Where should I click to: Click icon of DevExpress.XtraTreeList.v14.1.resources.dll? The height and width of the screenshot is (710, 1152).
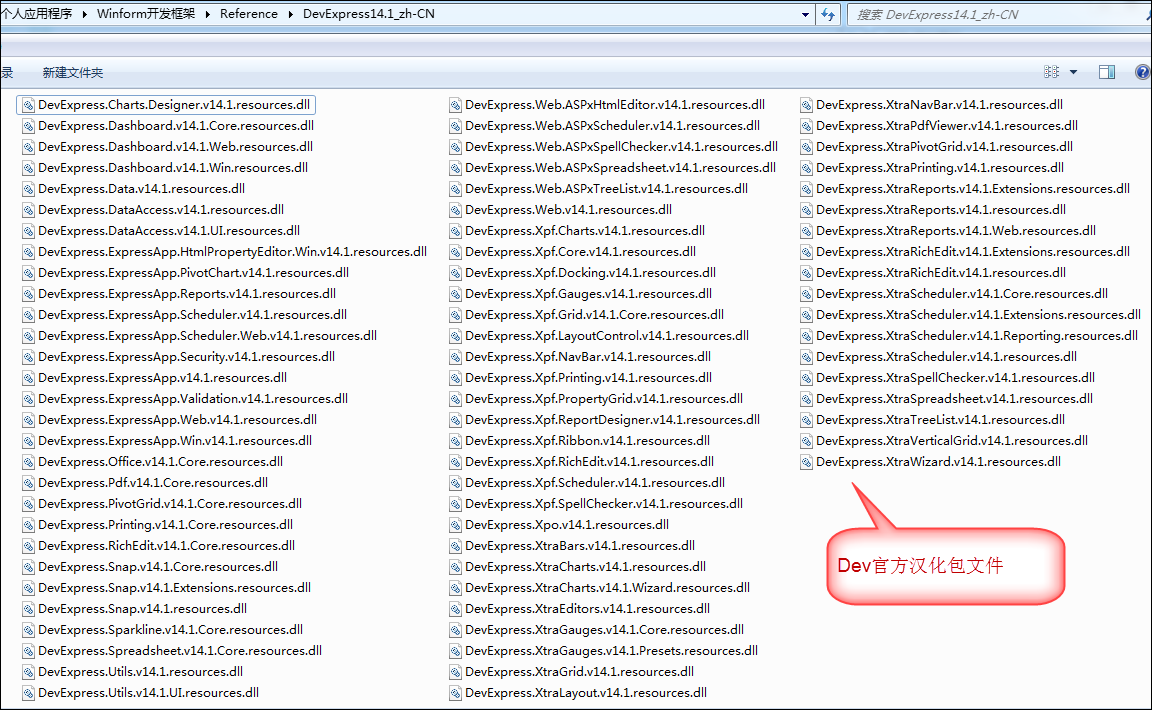pos(807,420)
